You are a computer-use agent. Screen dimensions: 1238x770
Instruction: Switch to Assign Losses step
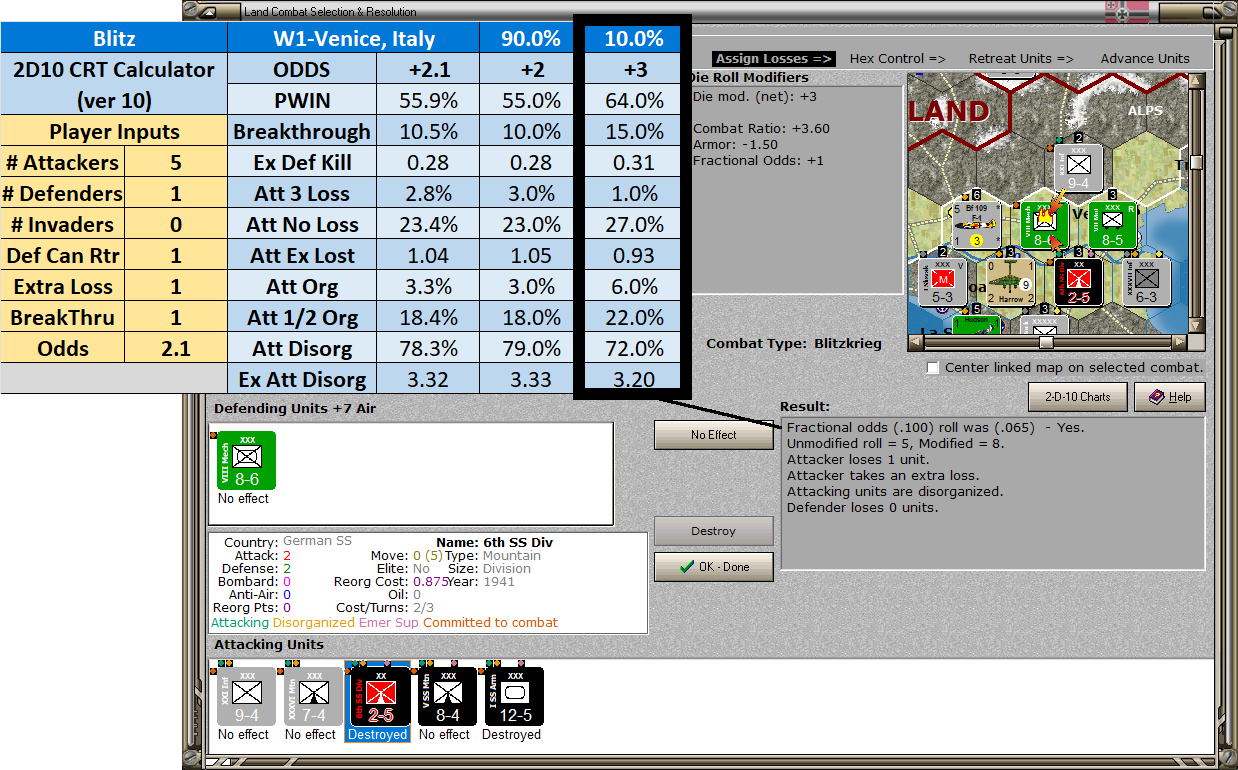[x=774, y=58]
